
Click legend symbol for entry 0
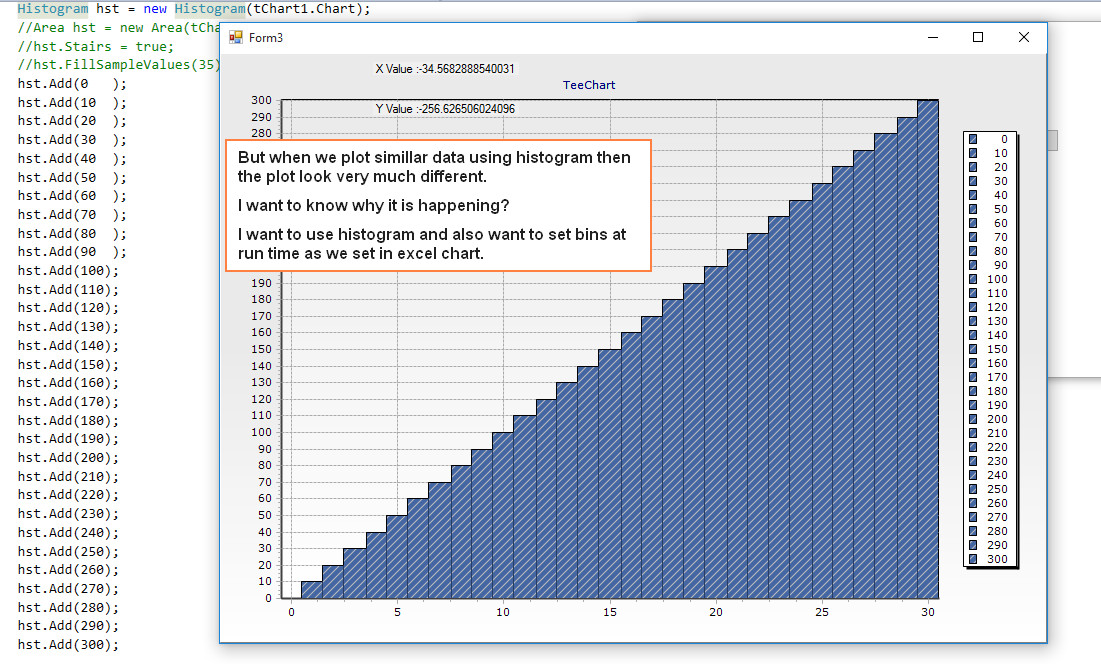click(973, 139)
